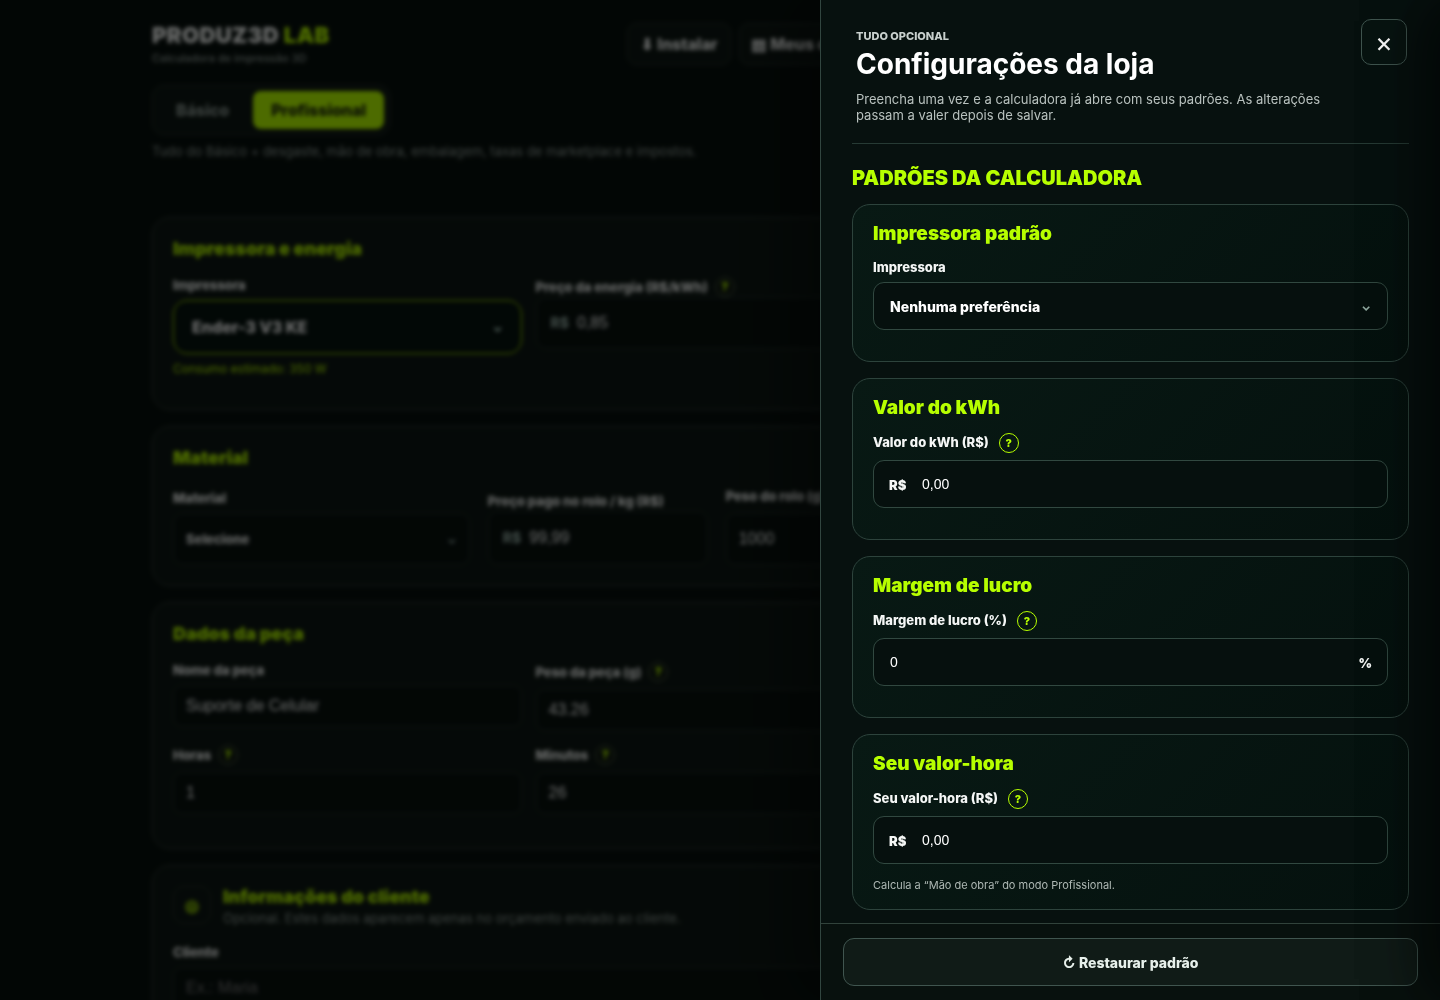Image resolution: width=1440 pixels, height=1000 pixels.
Task: Click the Nome da peça field
Action: (x=346, y=706)
